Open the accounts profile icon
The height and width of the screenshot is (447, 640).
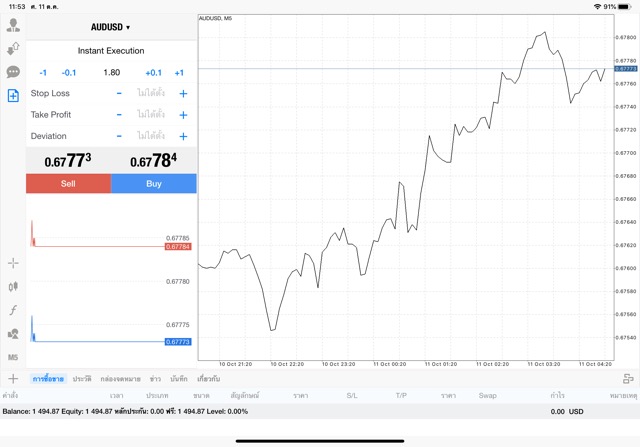(13, 26)
